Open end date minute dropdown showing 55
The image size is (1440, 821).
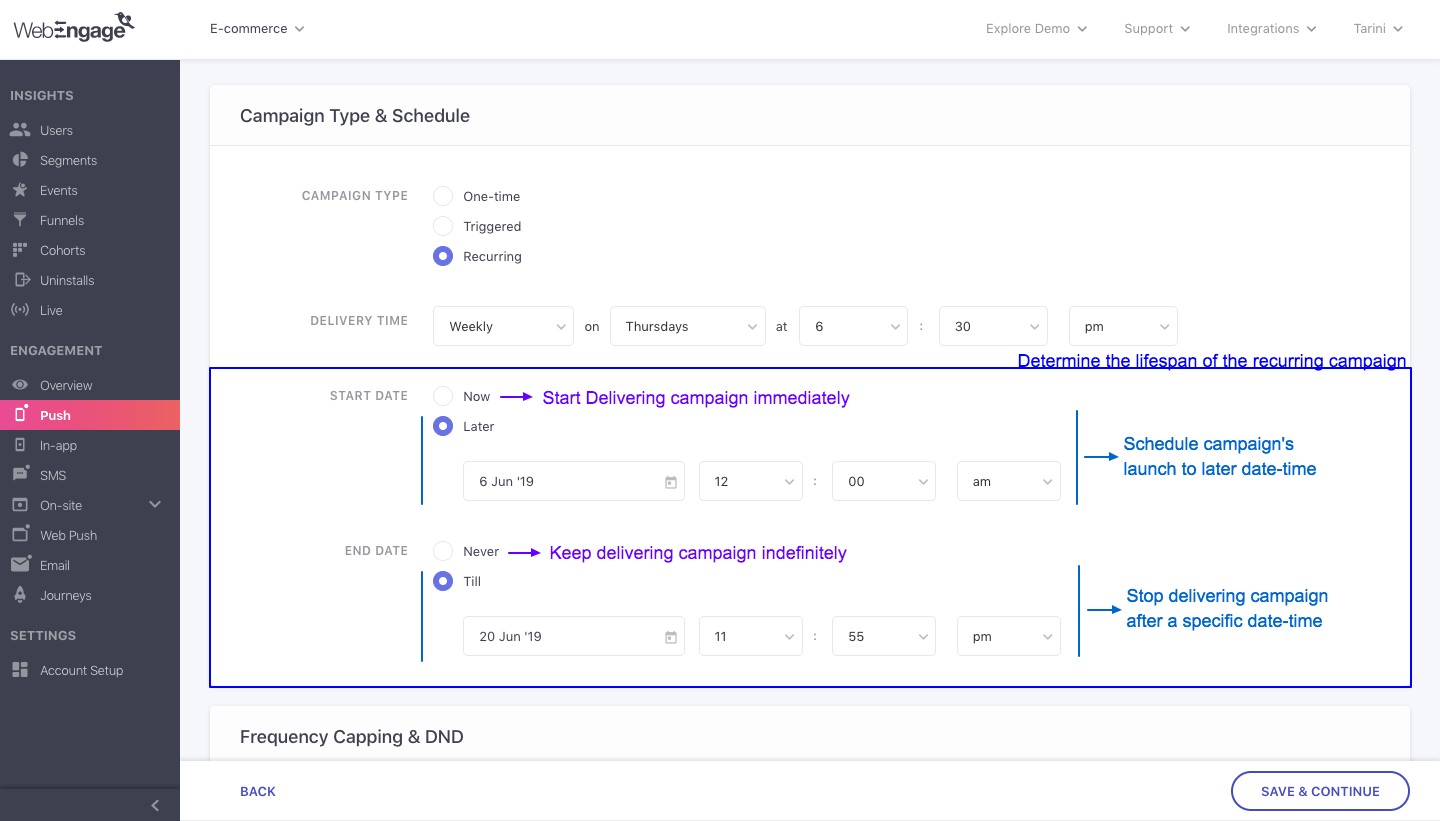tap(884, 636)
